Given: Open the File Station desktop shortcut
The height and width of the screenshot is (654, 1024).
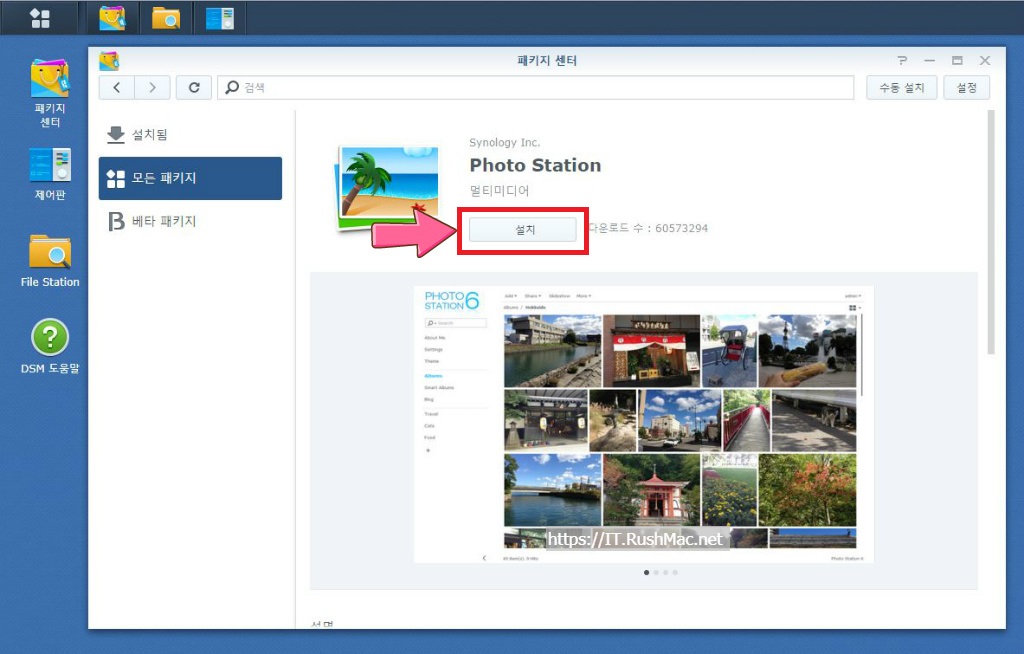Looking at the screenshot, I should pos(50,261).
